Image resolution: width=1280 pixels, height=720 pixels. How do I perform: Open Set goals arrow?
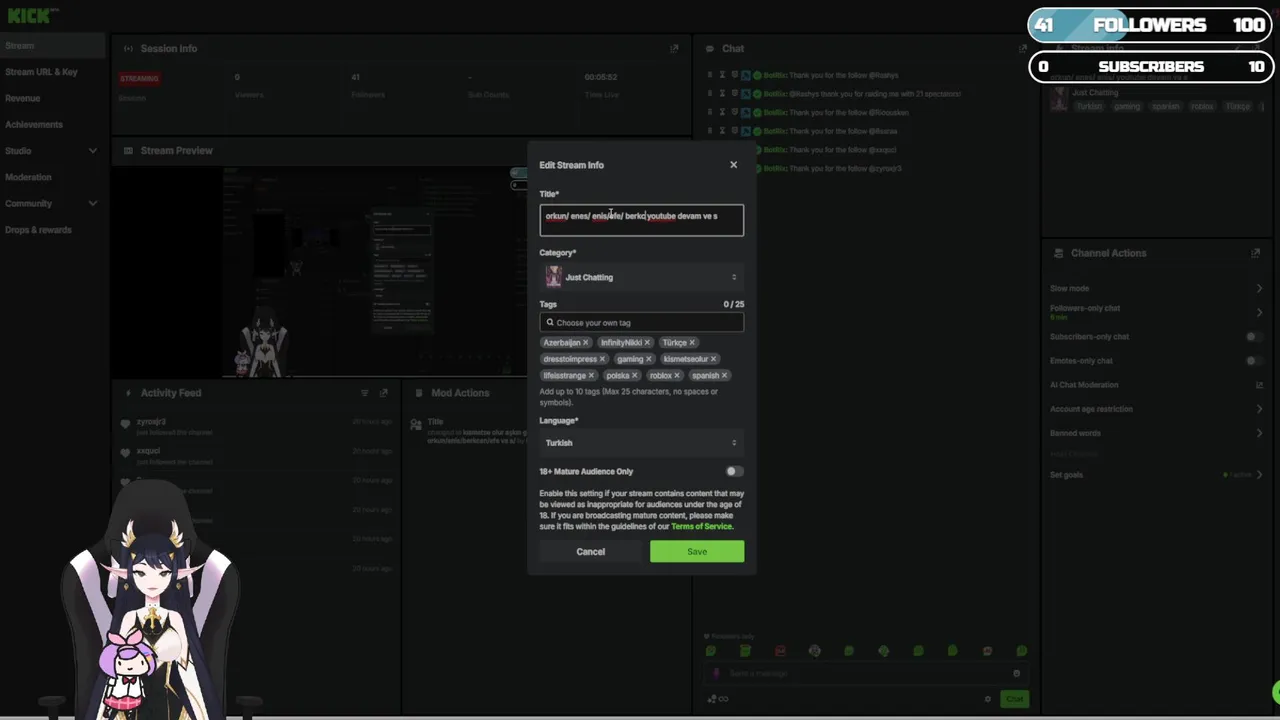1259,474
